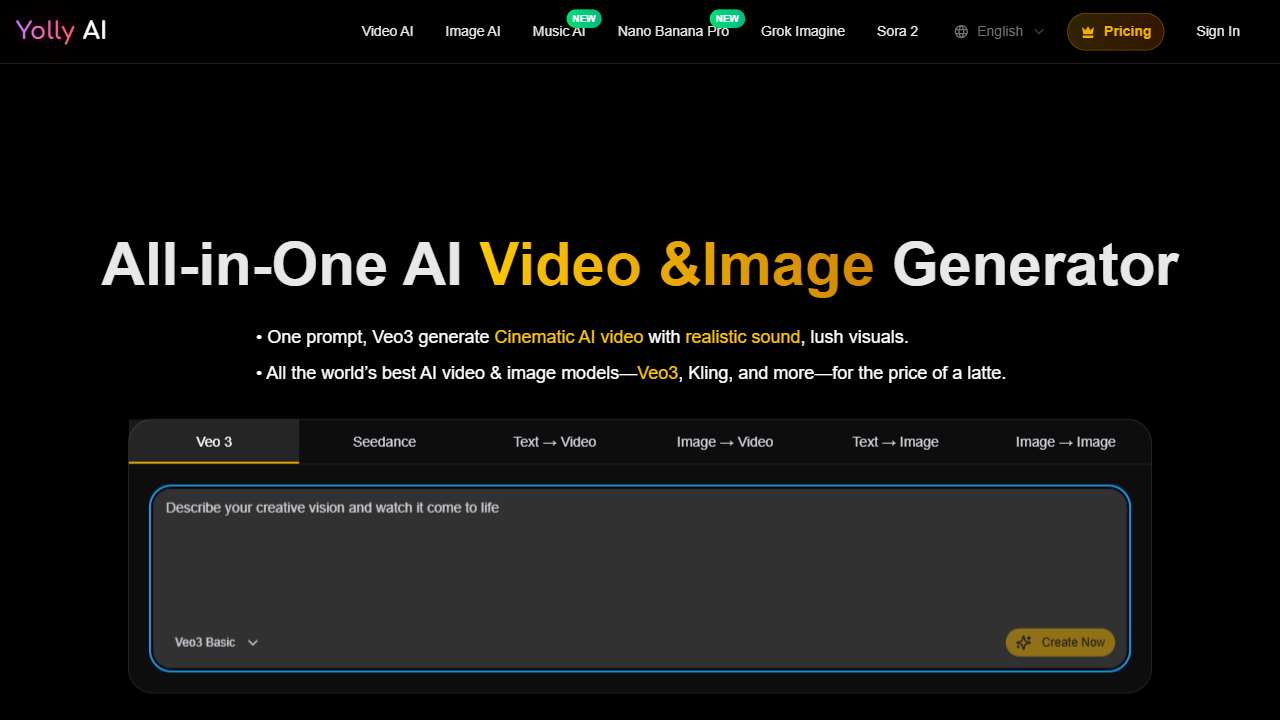The height and width of the screenshot is (720, 1280).
Task: Open the Video AI menu
Action: (387, 31)
